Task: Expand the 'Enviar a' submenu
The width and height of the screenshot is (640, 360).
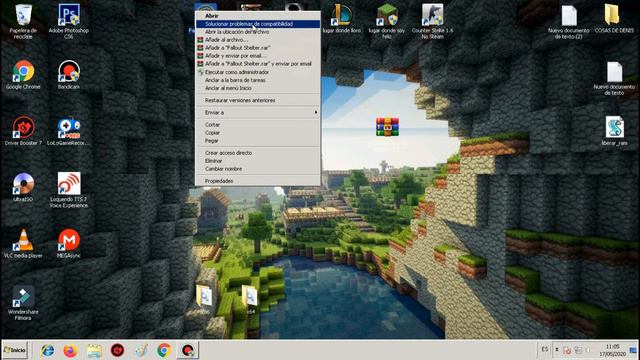Action: click(258, 112)
